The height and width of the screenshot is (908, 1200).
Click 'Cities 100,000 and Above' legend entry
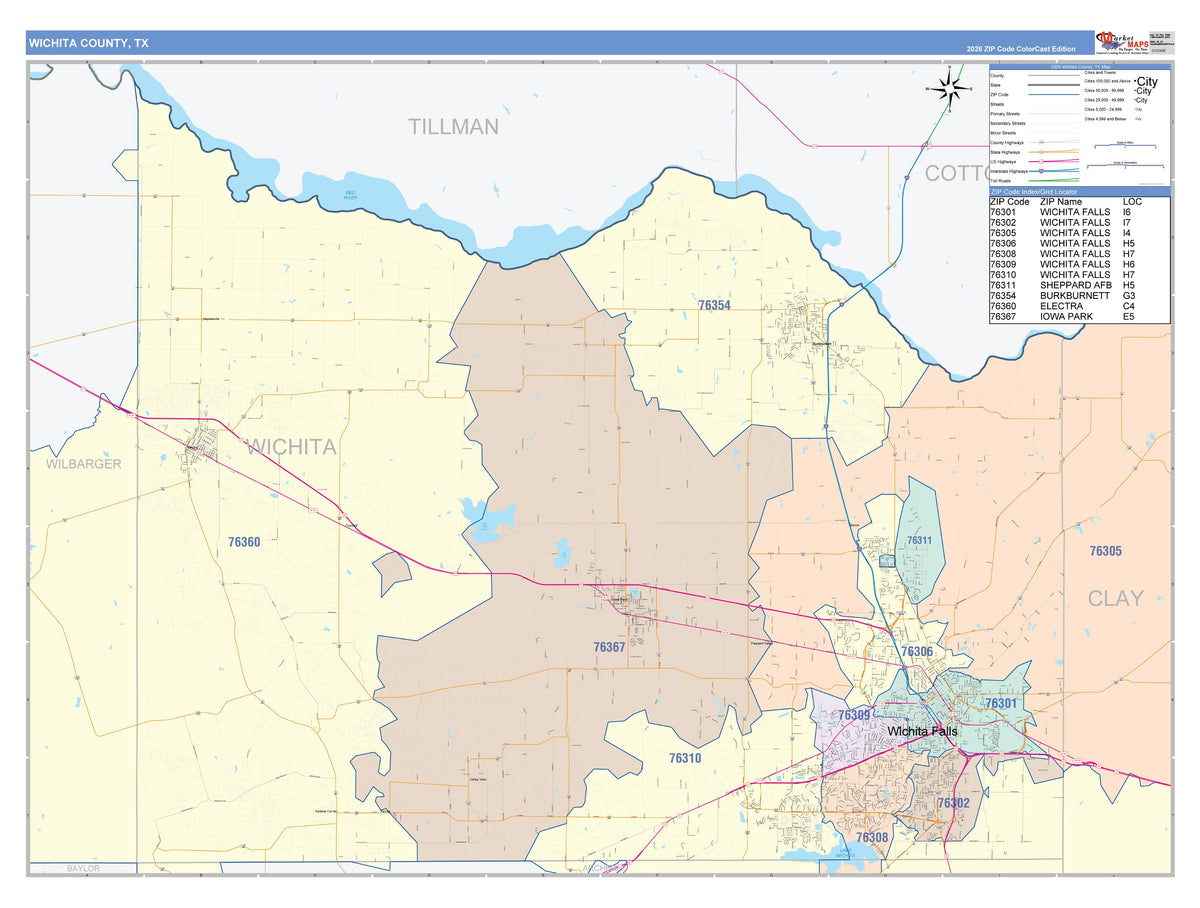coord(1121,81)
